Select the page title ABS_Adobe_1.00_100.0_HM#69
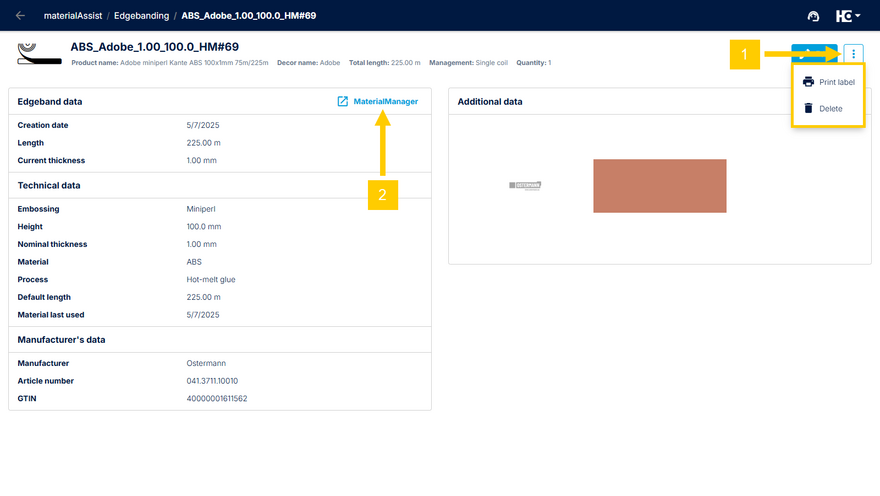Image resolution: width=880 pixels, height=496 pixels. pyautogui.click(x=154, y=47)
